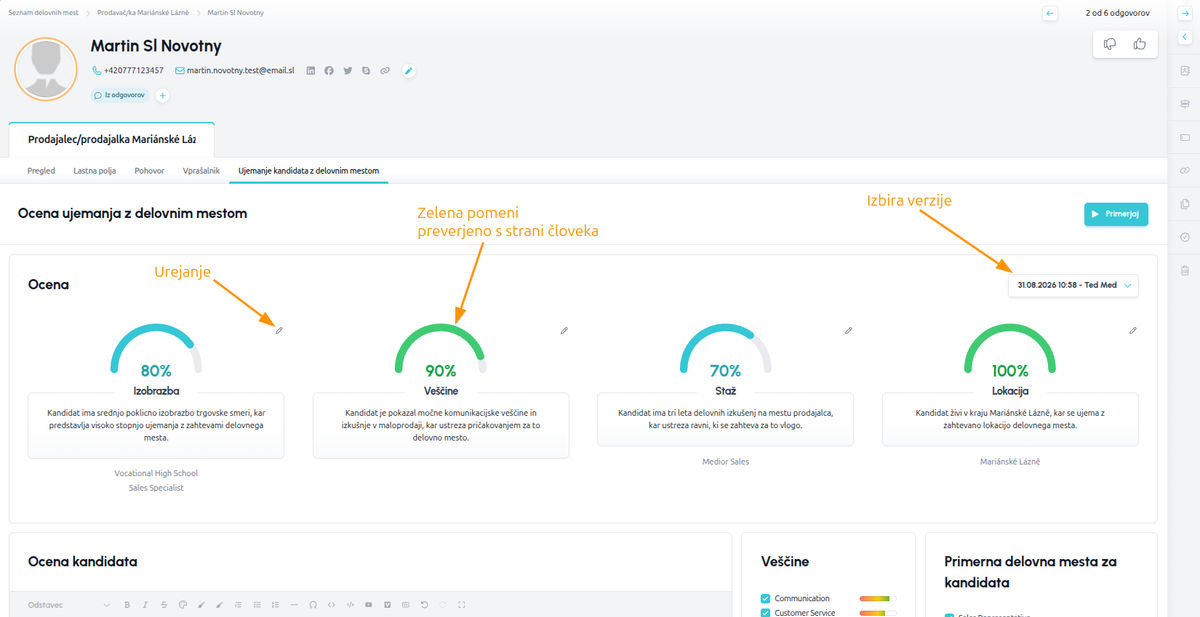Edit the Staž score pencil
1200x617 pixels.
[x=848, y=330]
